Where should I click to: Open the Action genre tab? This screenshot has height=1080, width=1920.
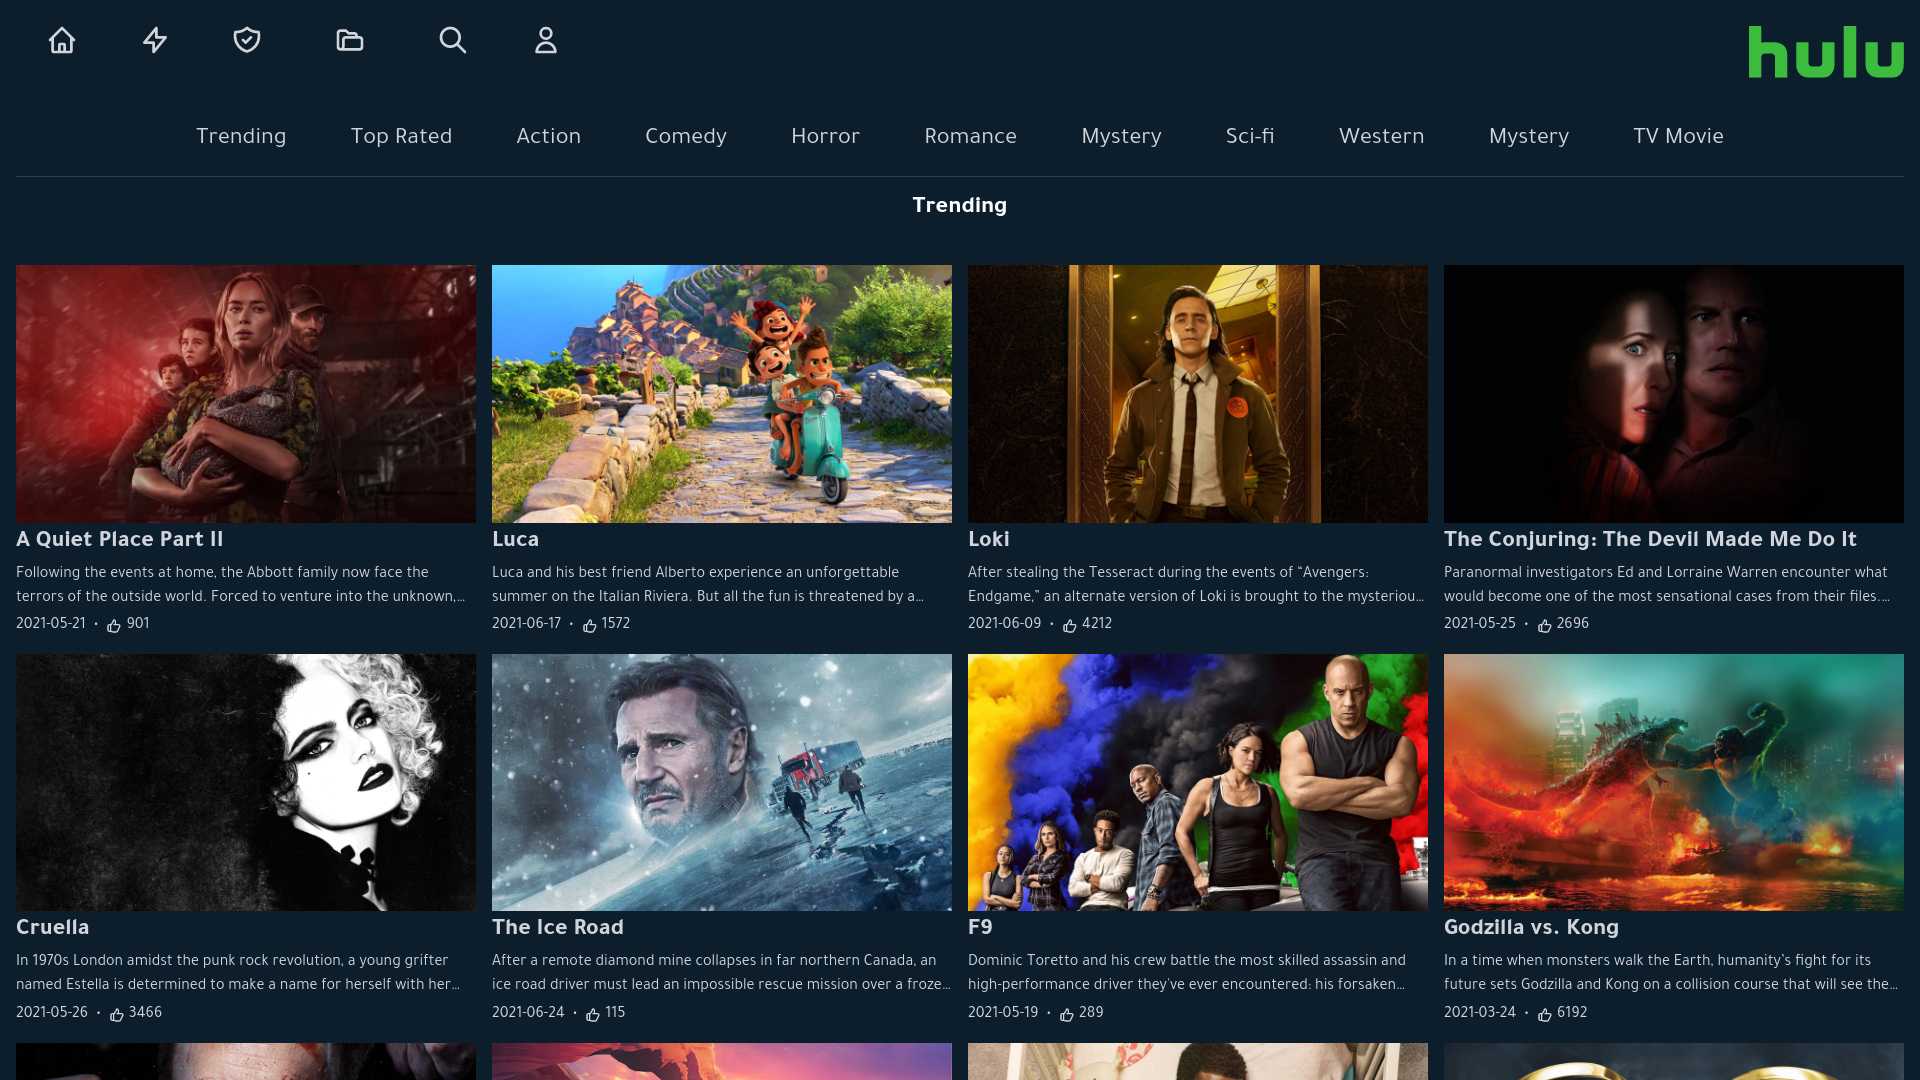click(548, 136)
